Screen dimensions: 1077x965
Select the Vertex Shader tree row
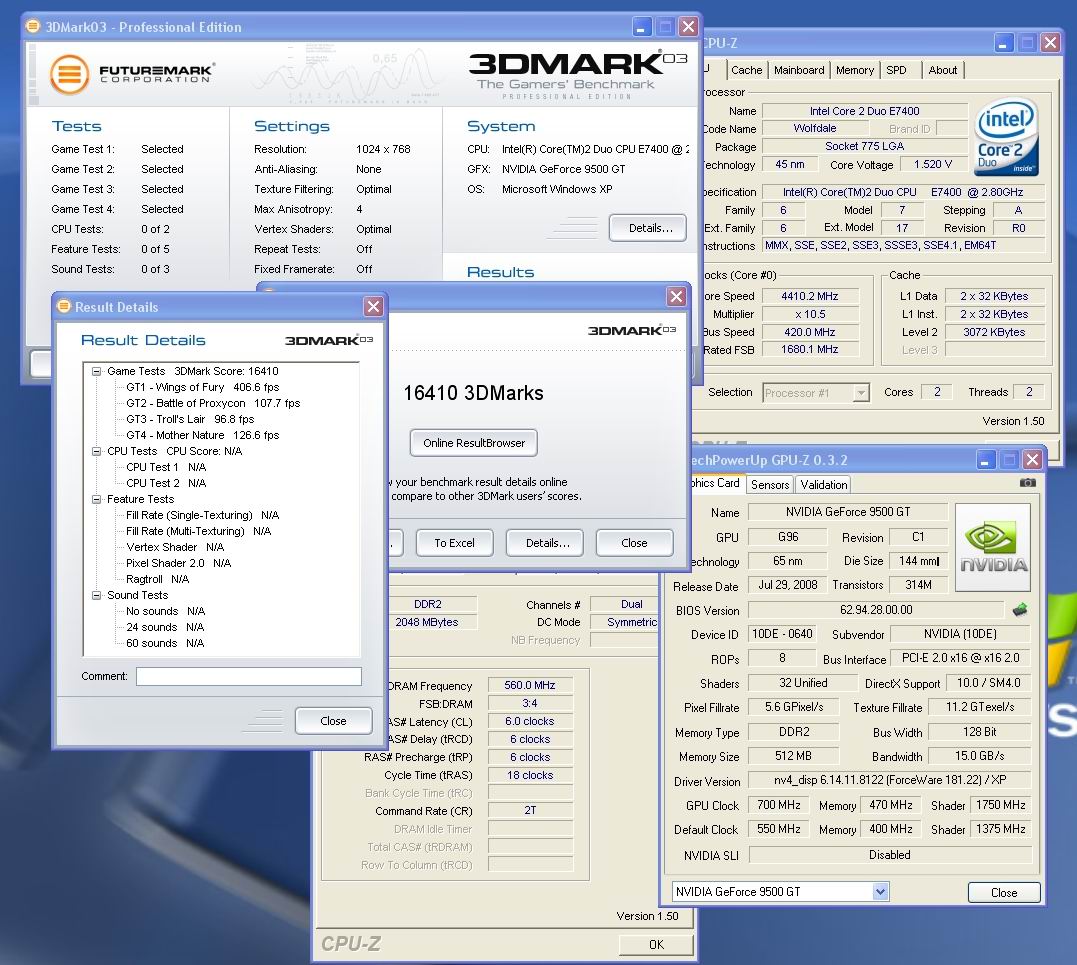(x=175, y=547)
